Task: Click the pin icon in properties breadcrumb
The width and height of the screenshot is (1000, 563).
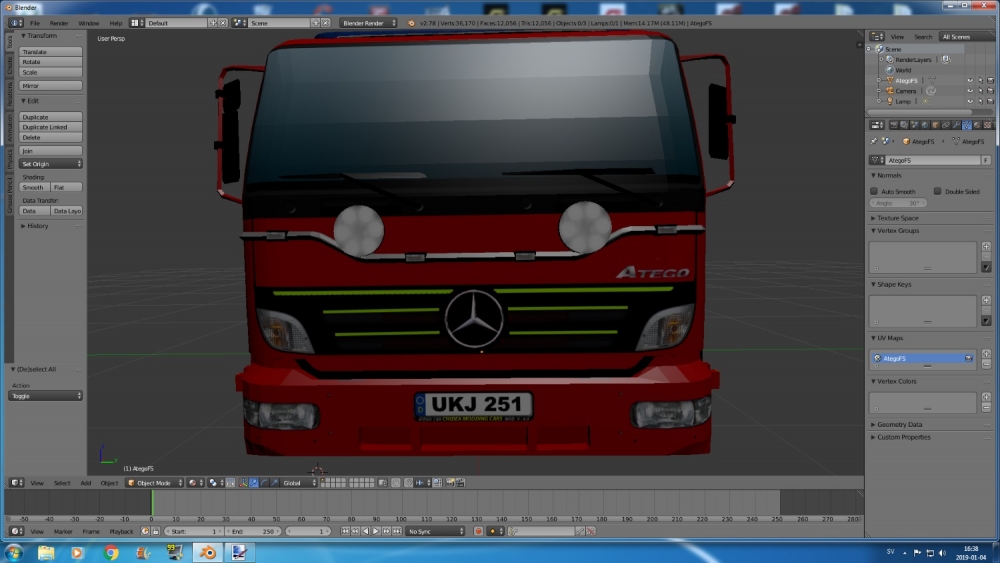Action: (x=873, y=141)
